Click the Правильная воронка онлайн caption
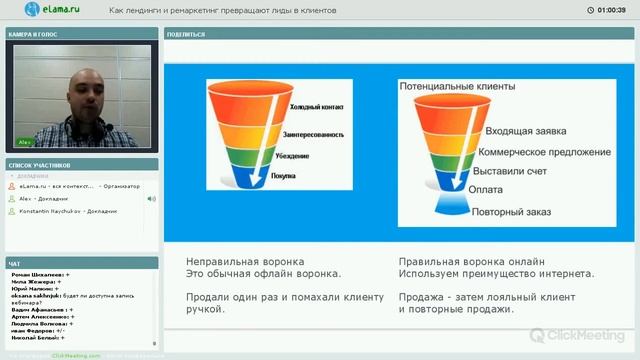The image size is (640, 360). click(471, 261)
